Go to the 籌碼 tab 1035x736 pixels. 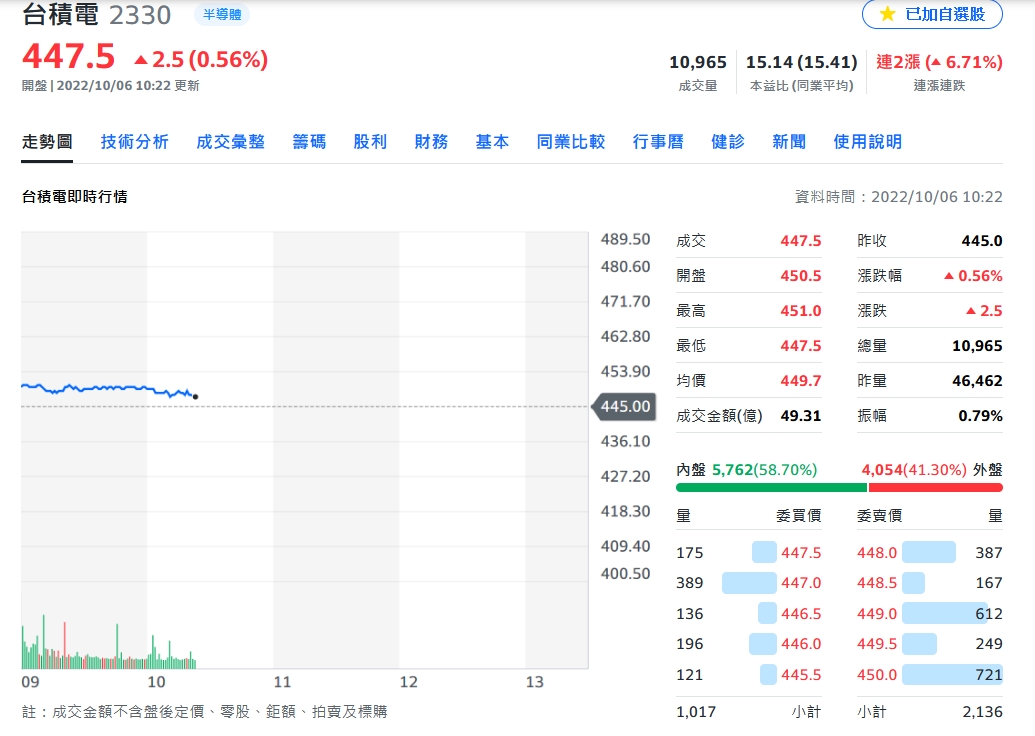(x=309, y=142)
